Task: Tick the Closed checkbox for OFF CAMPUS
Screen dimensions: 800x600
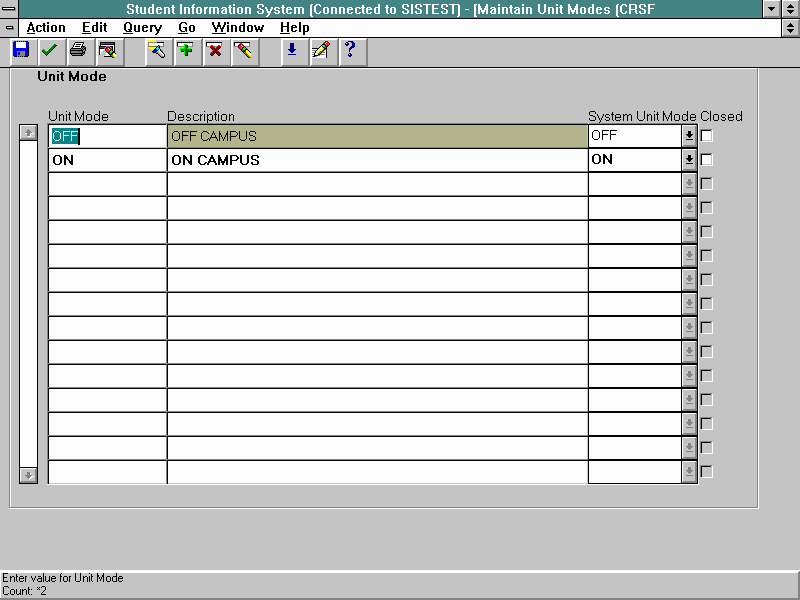Action: pos(707,135)
